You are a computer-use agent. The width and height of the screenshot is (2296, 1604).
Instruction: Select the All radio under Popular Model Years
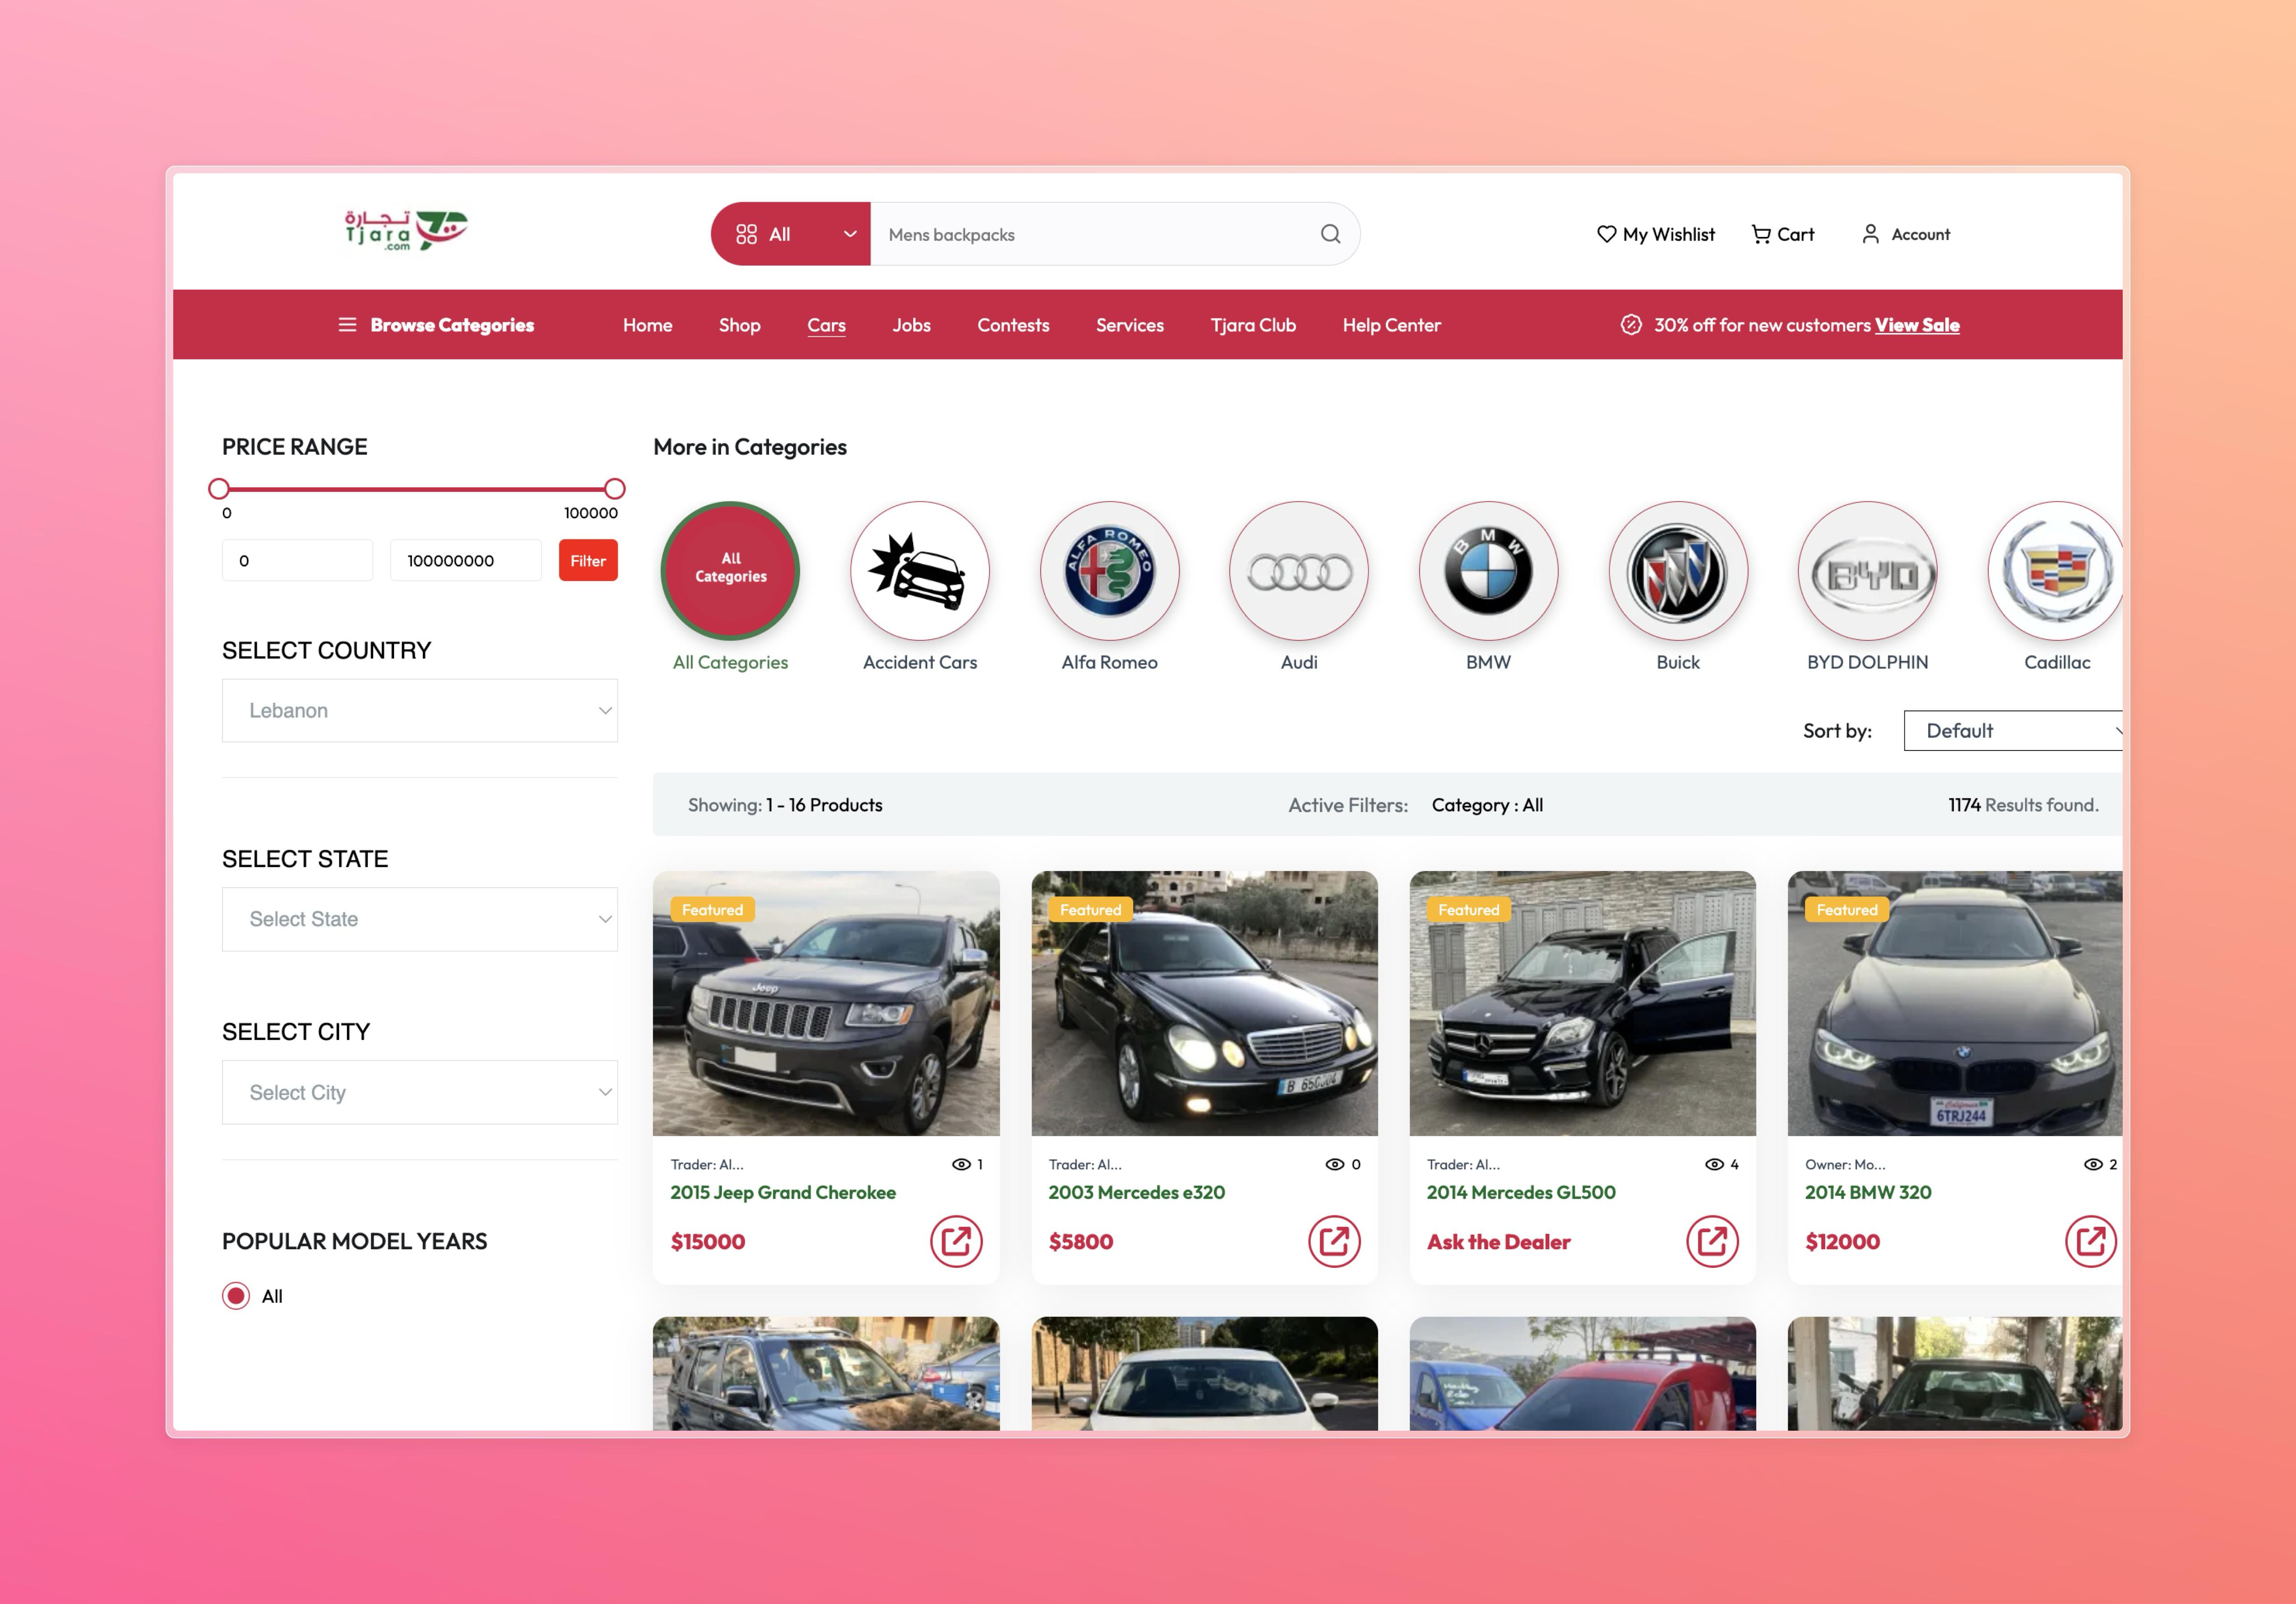click(235, 1295)
